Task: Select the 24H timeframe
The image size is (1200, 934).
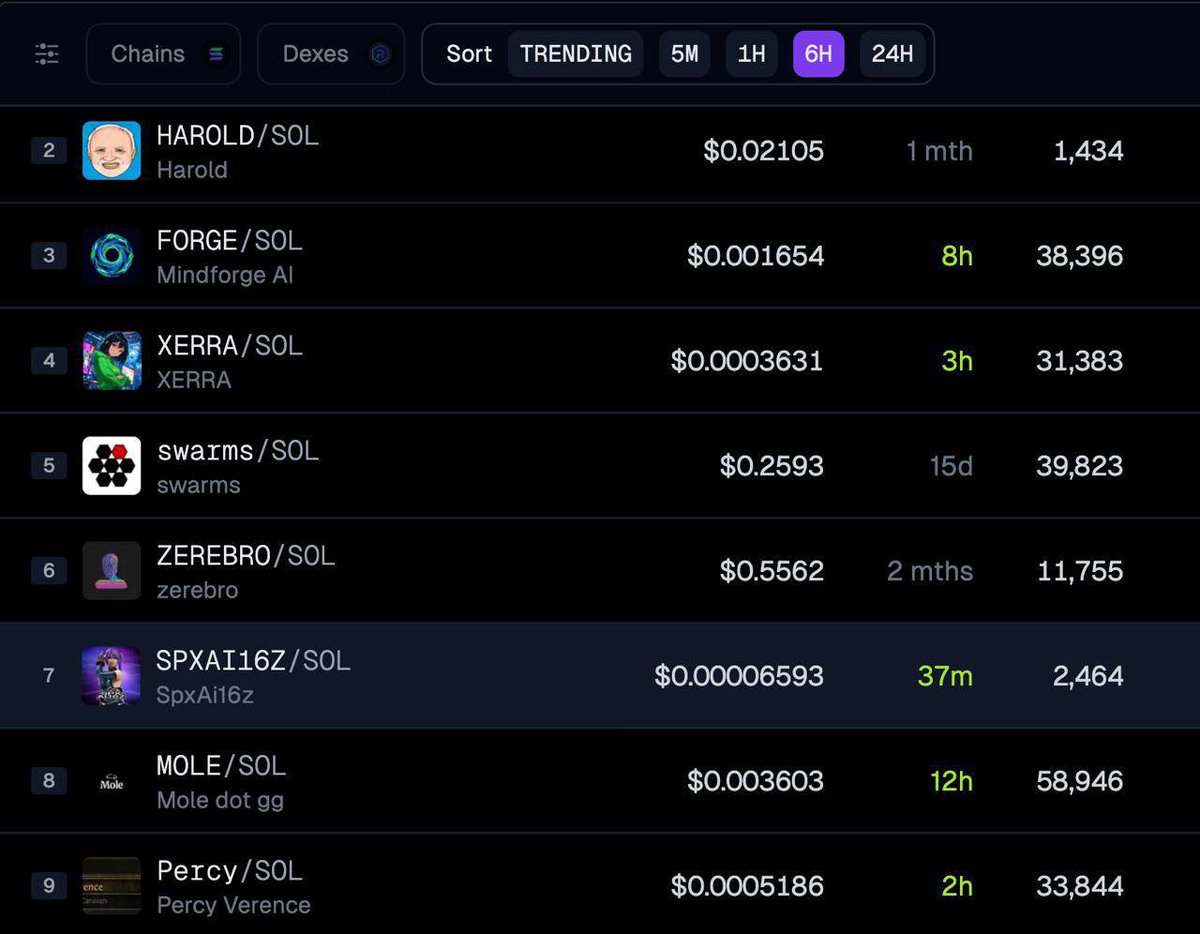Action: (x=892, y=54)
